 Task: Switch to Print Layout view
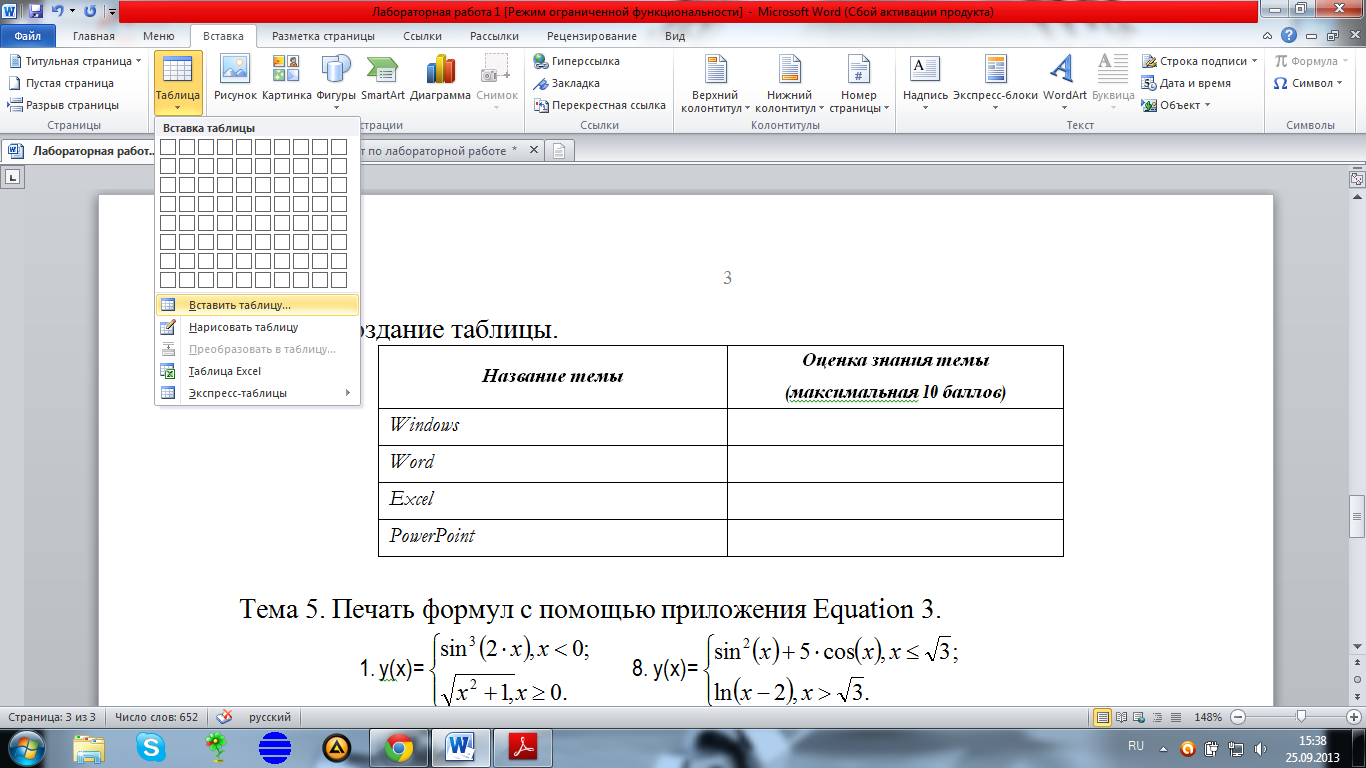pyautogui.click(x=1103, y=717)
